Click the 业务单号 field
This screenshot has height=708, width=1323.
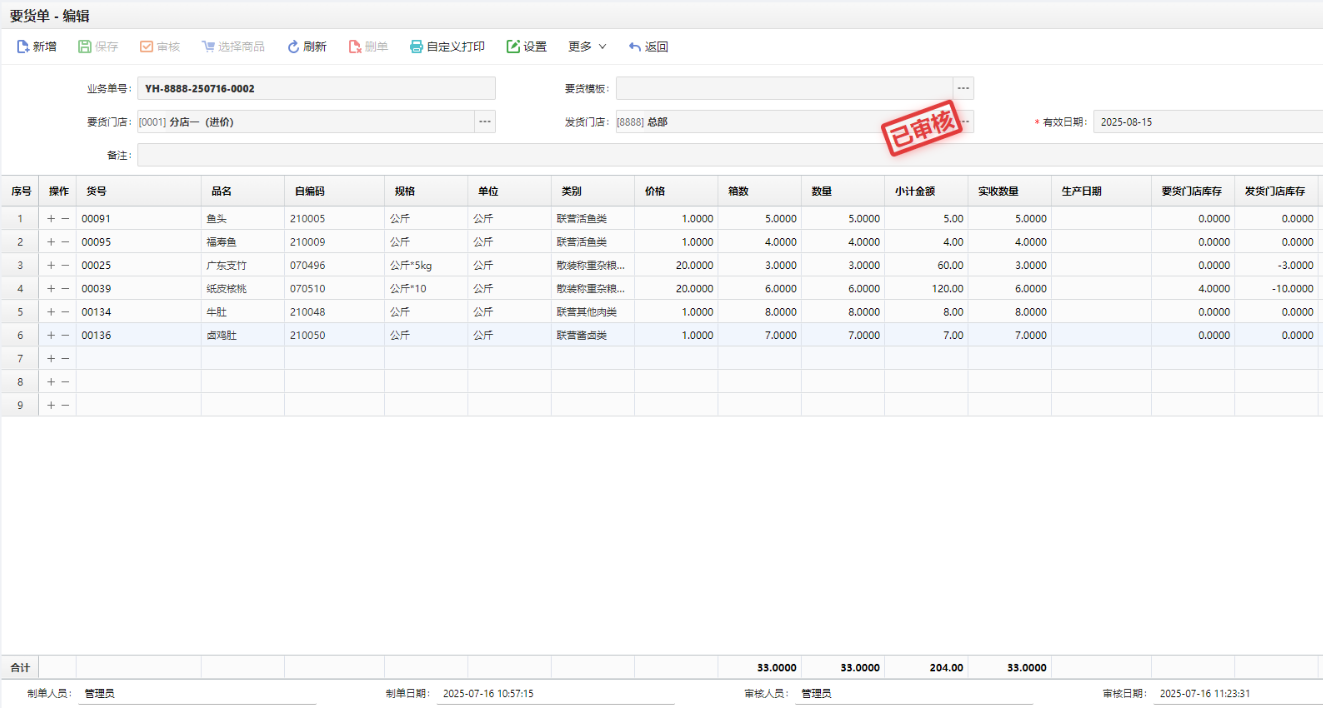pyautogui.click(x=316, y=88)
